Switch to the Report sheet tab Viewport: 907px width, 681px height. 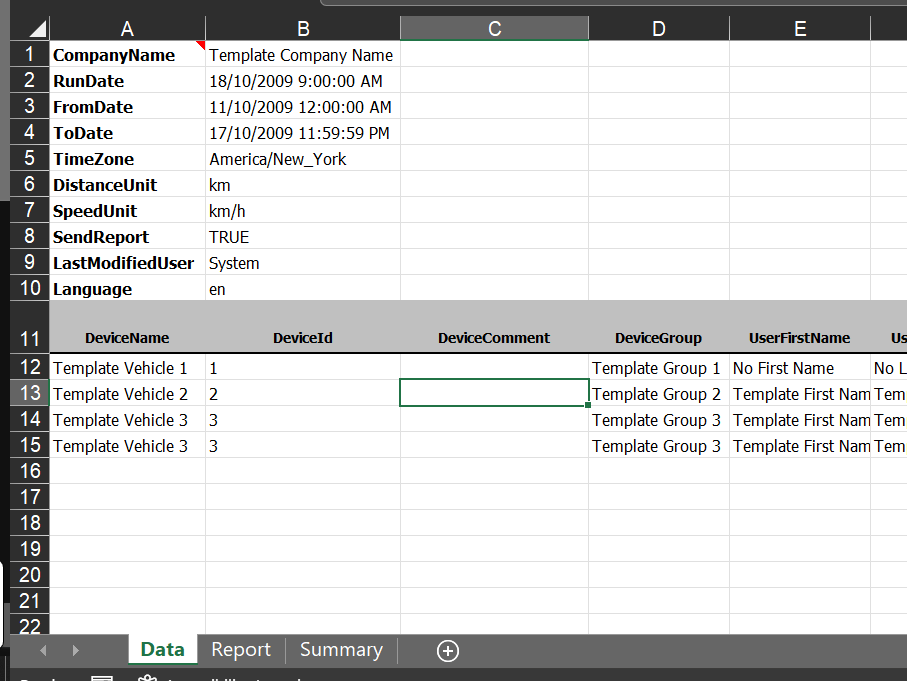tap(240, 650)
